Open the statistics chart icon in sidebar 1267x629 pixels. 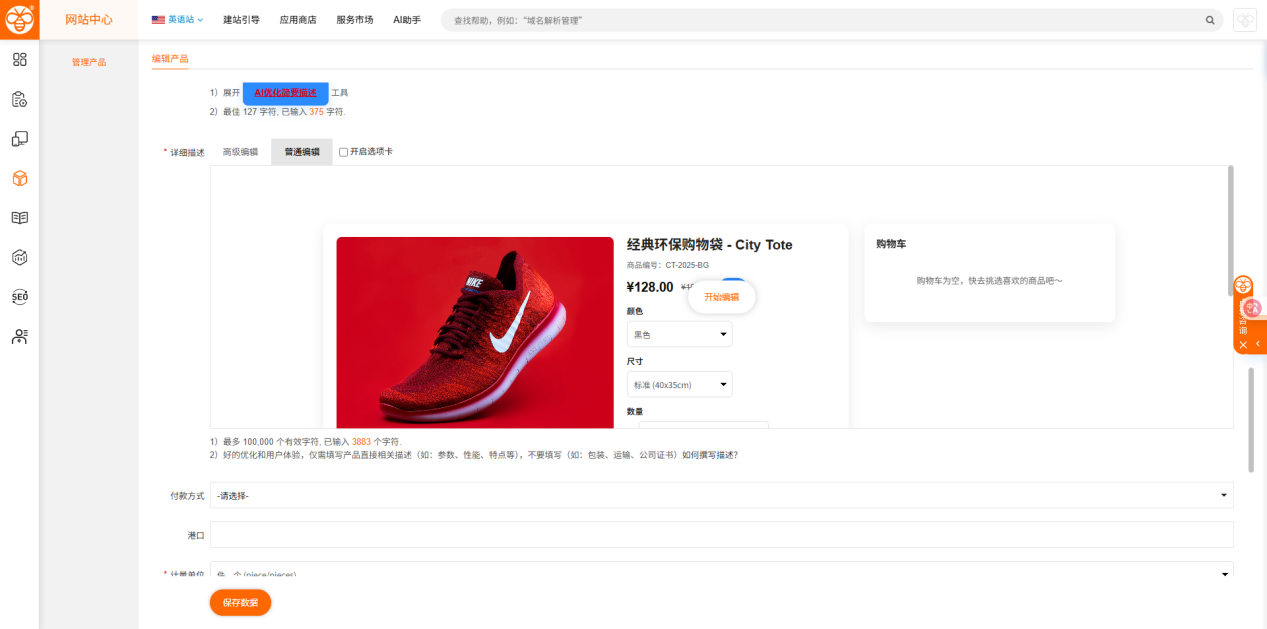click(x=19, y=257)
